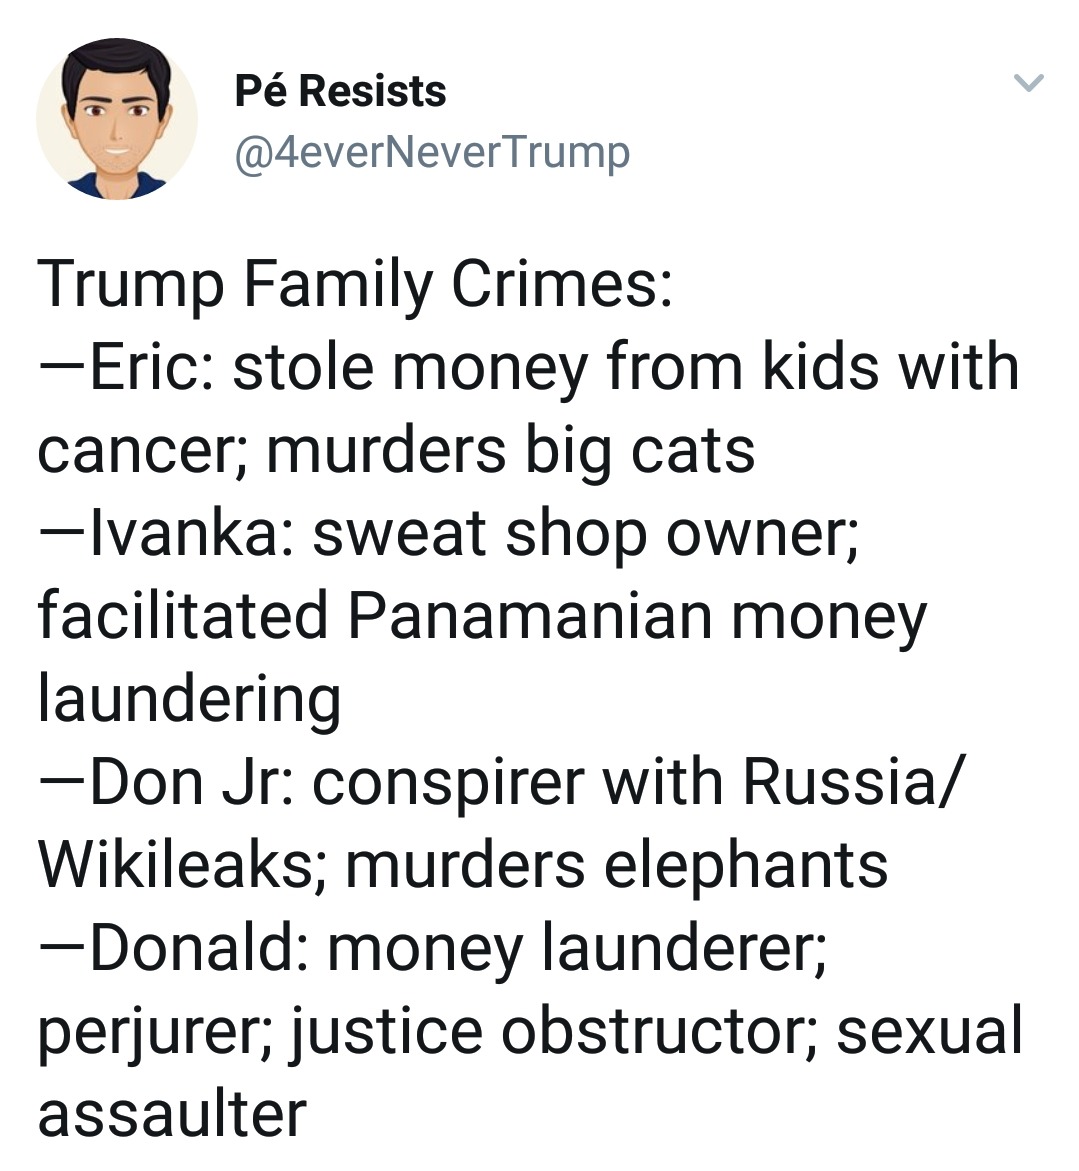Click the final word 'assaulter'

[x=172, y=1113]
